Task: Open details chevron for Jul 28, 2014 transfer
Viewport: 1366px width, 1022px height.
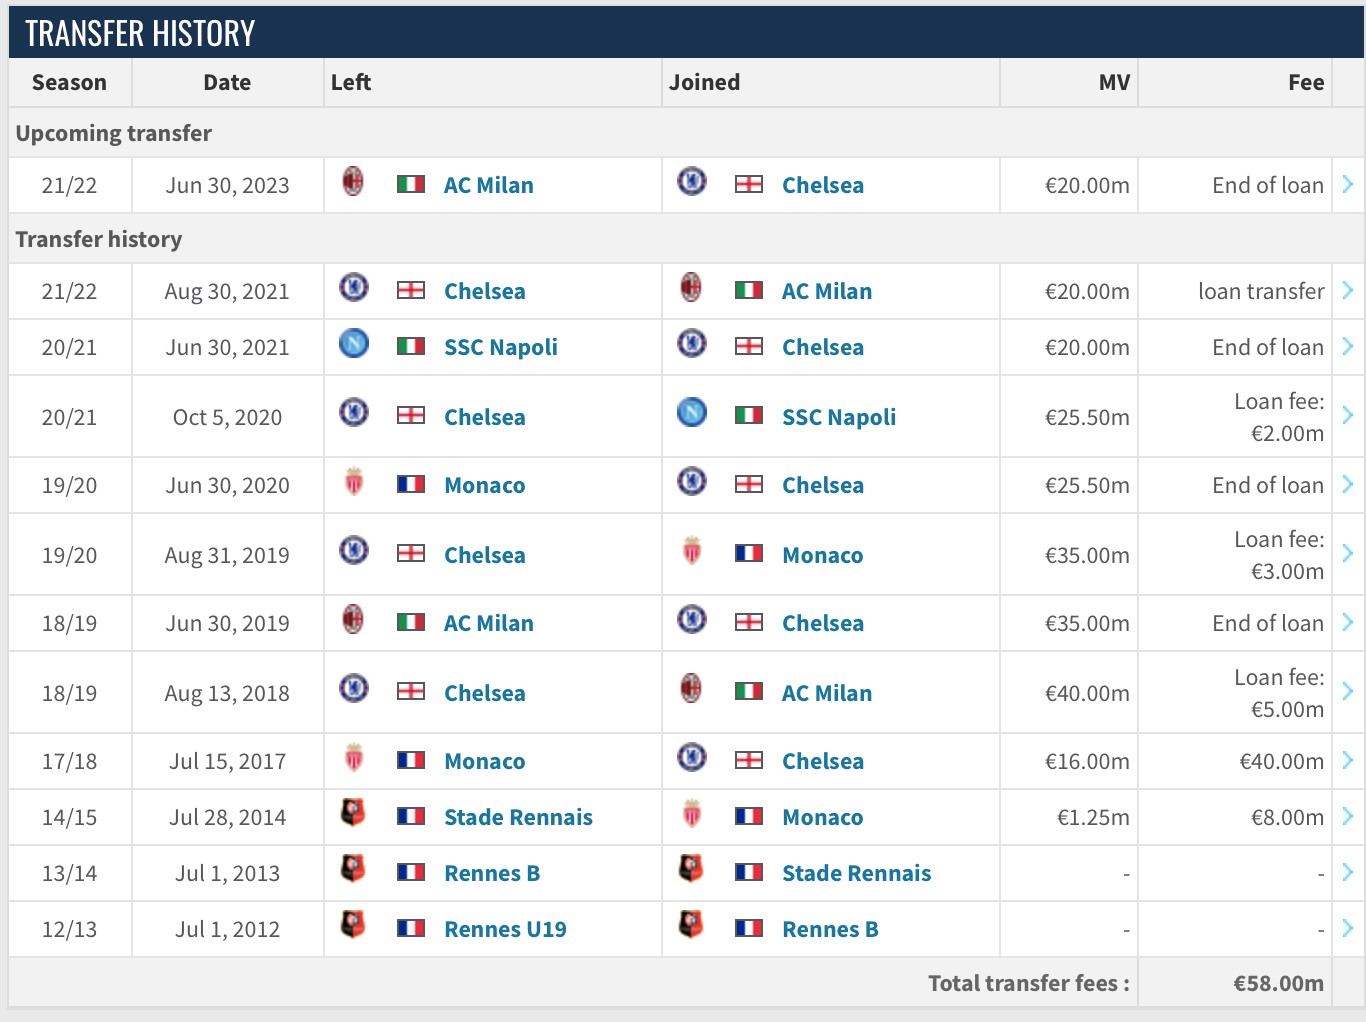Action: point(1348,816)
